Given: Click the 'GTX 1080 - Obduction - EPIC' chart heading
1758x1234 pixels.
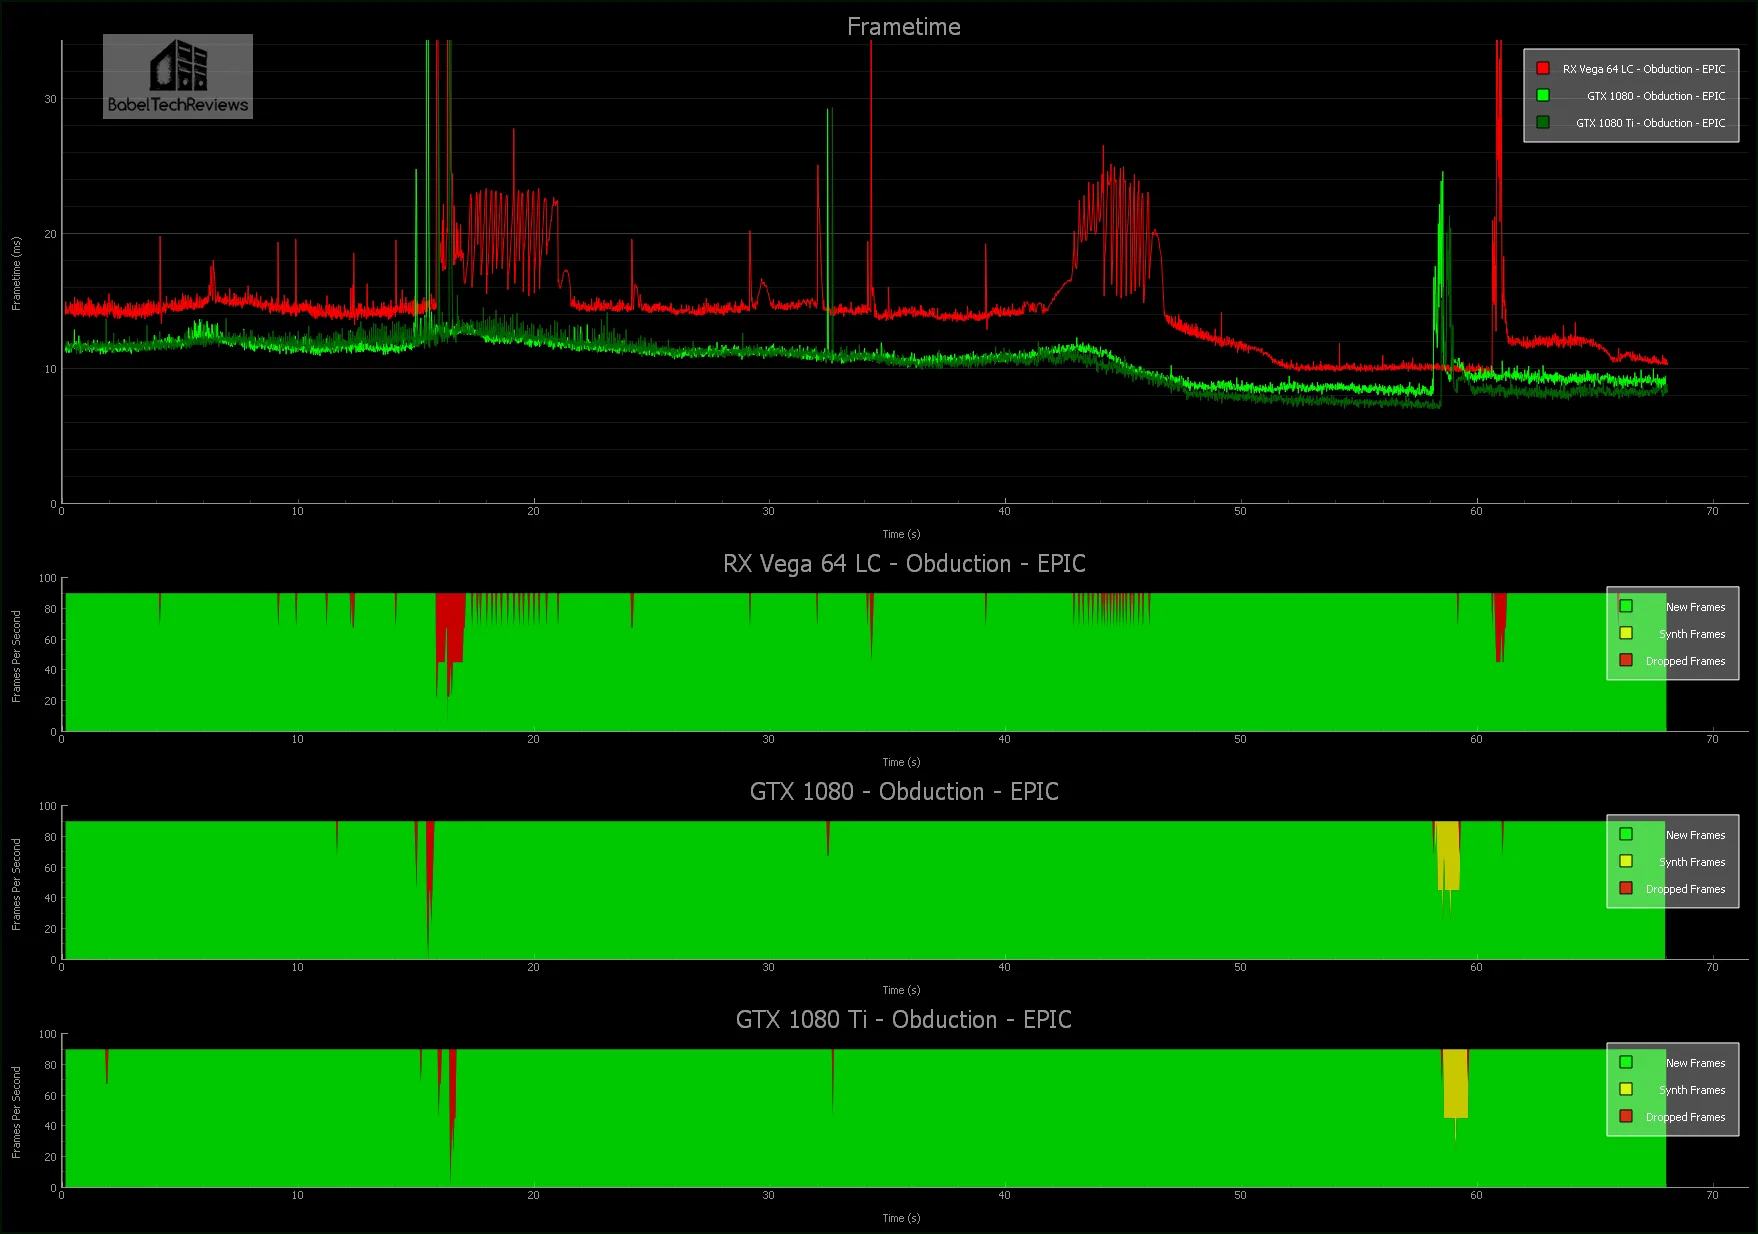Looking at the screenshot, I should point(903,792).
